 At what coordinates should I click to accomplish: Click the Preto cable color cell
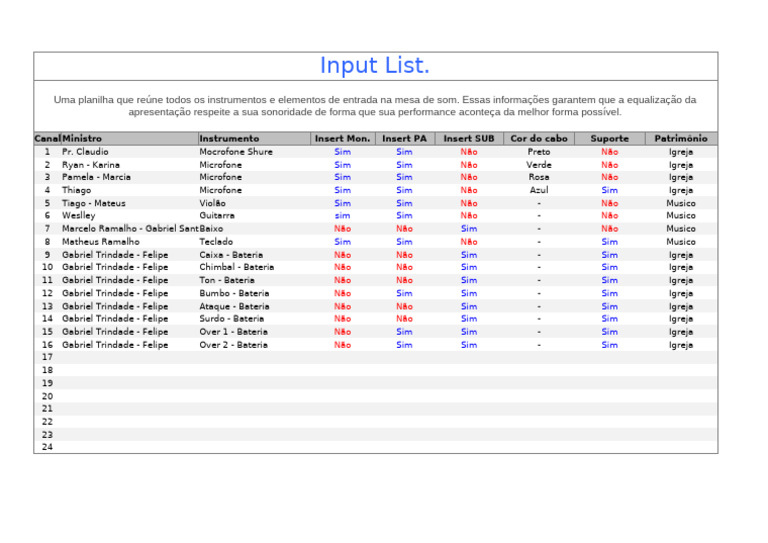(538, 152)
